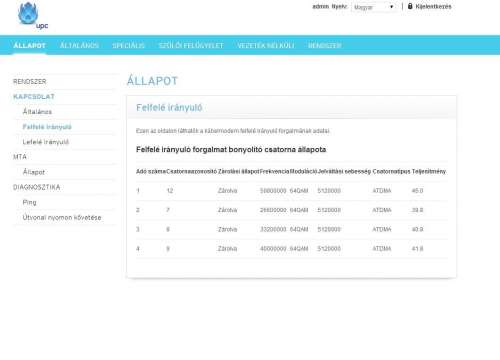Click the admin username text
This screenshot has height=360, width=500.
tap(321, 6)
